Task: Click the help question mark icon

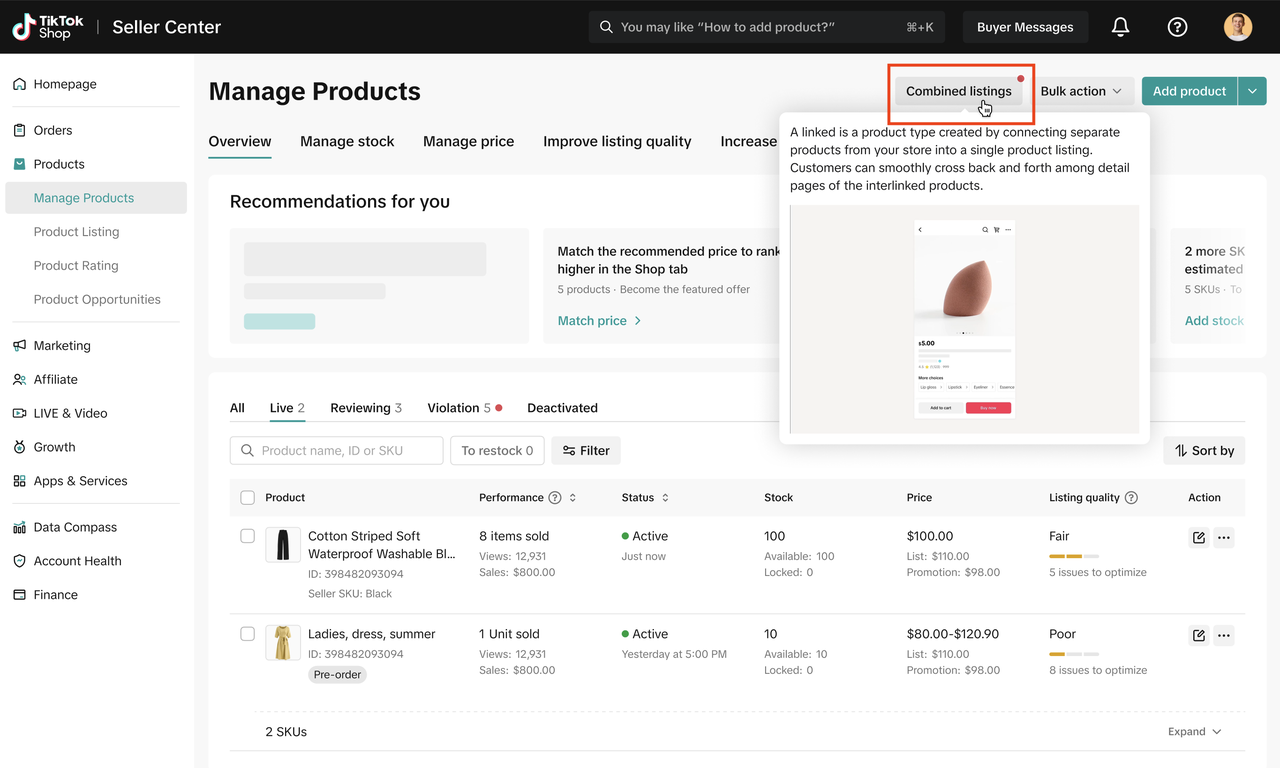Action: pyautogui.click(x=1177, y=27)
